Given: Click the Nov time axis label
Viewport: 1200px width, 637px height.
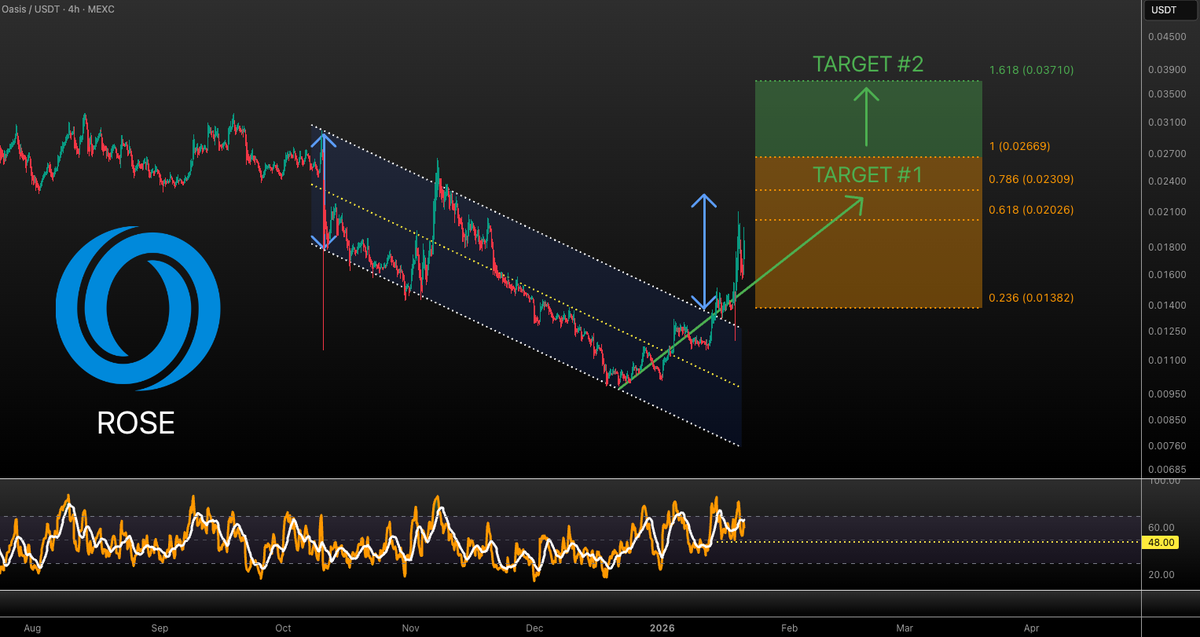Looking at the screenshot, I should coord(410,628).
